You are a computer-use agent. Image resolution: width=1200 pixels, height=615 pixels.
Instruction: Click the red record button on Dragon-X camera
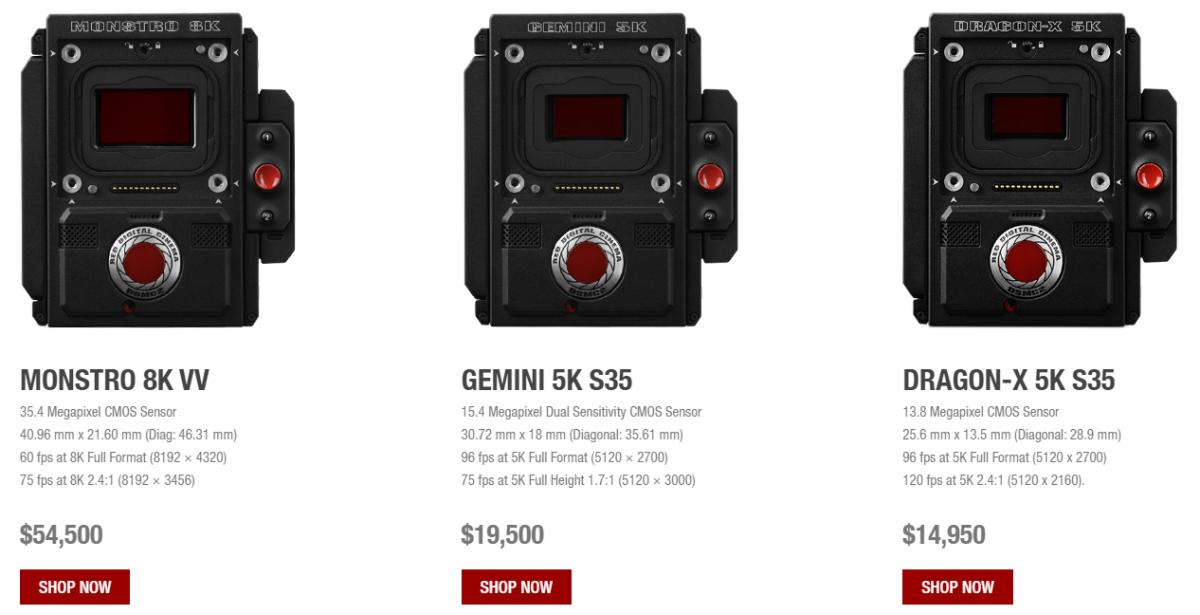pos(1150,176)
